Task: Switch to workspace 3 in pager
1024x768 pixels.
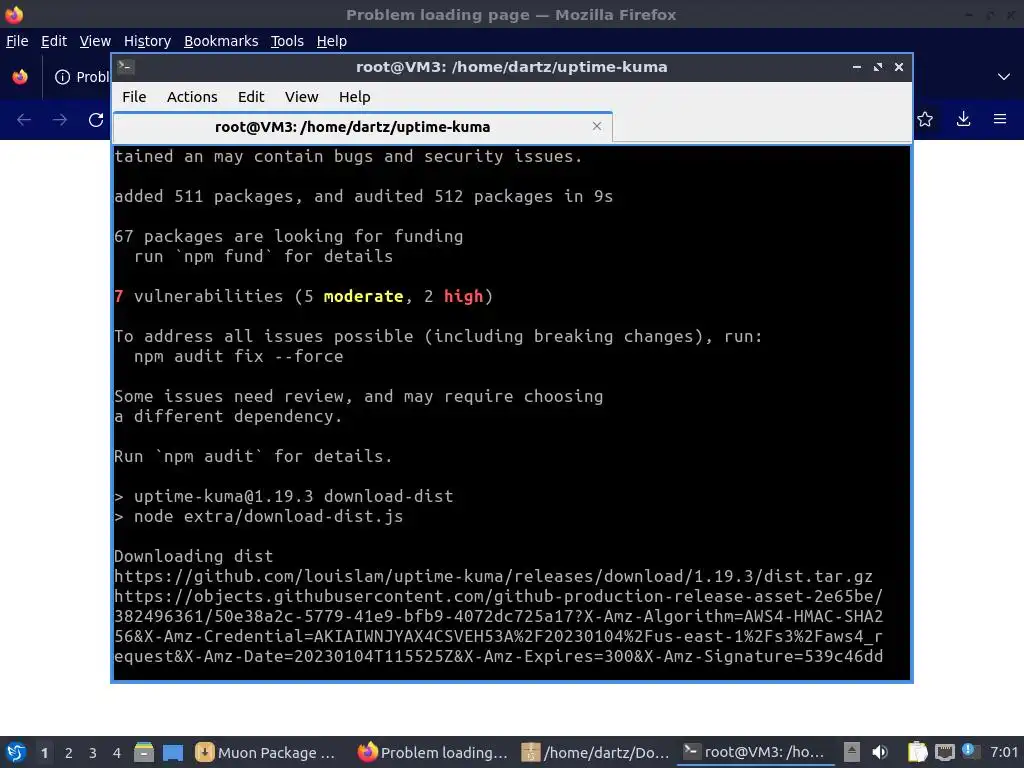Action: [x=93, y=753]
